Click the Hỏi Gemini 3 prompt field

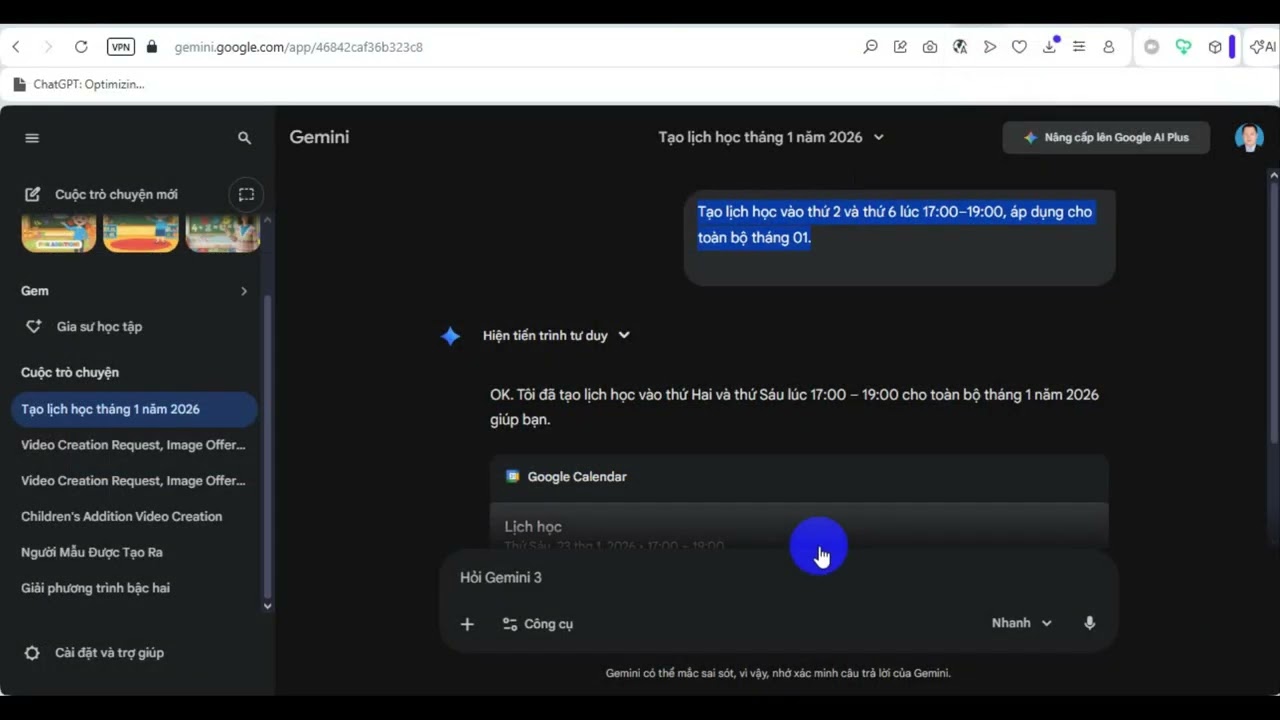(x=778, y=578)
